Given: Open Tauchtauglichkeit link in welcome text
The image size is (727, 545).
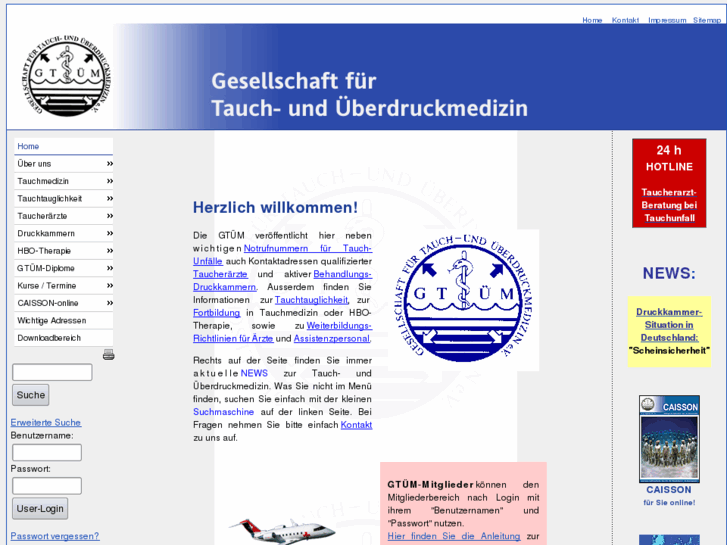Looking at the screenshot, I should point(311,300).
